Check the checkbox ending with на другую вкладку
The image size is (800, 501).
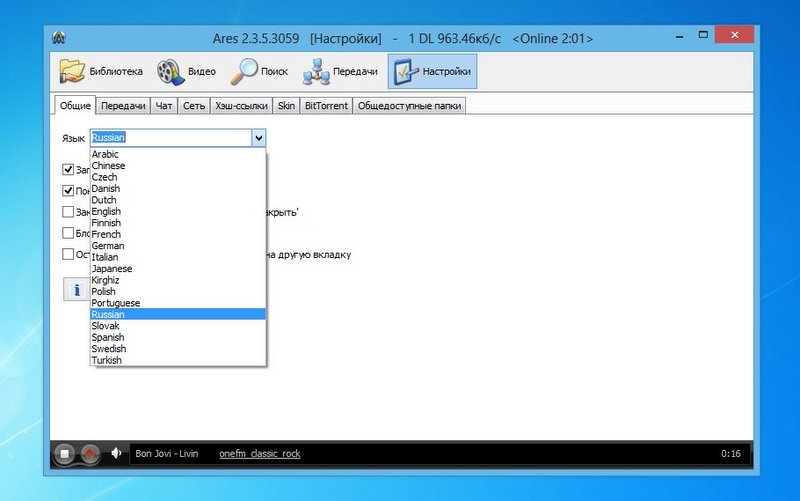[68, 254]
